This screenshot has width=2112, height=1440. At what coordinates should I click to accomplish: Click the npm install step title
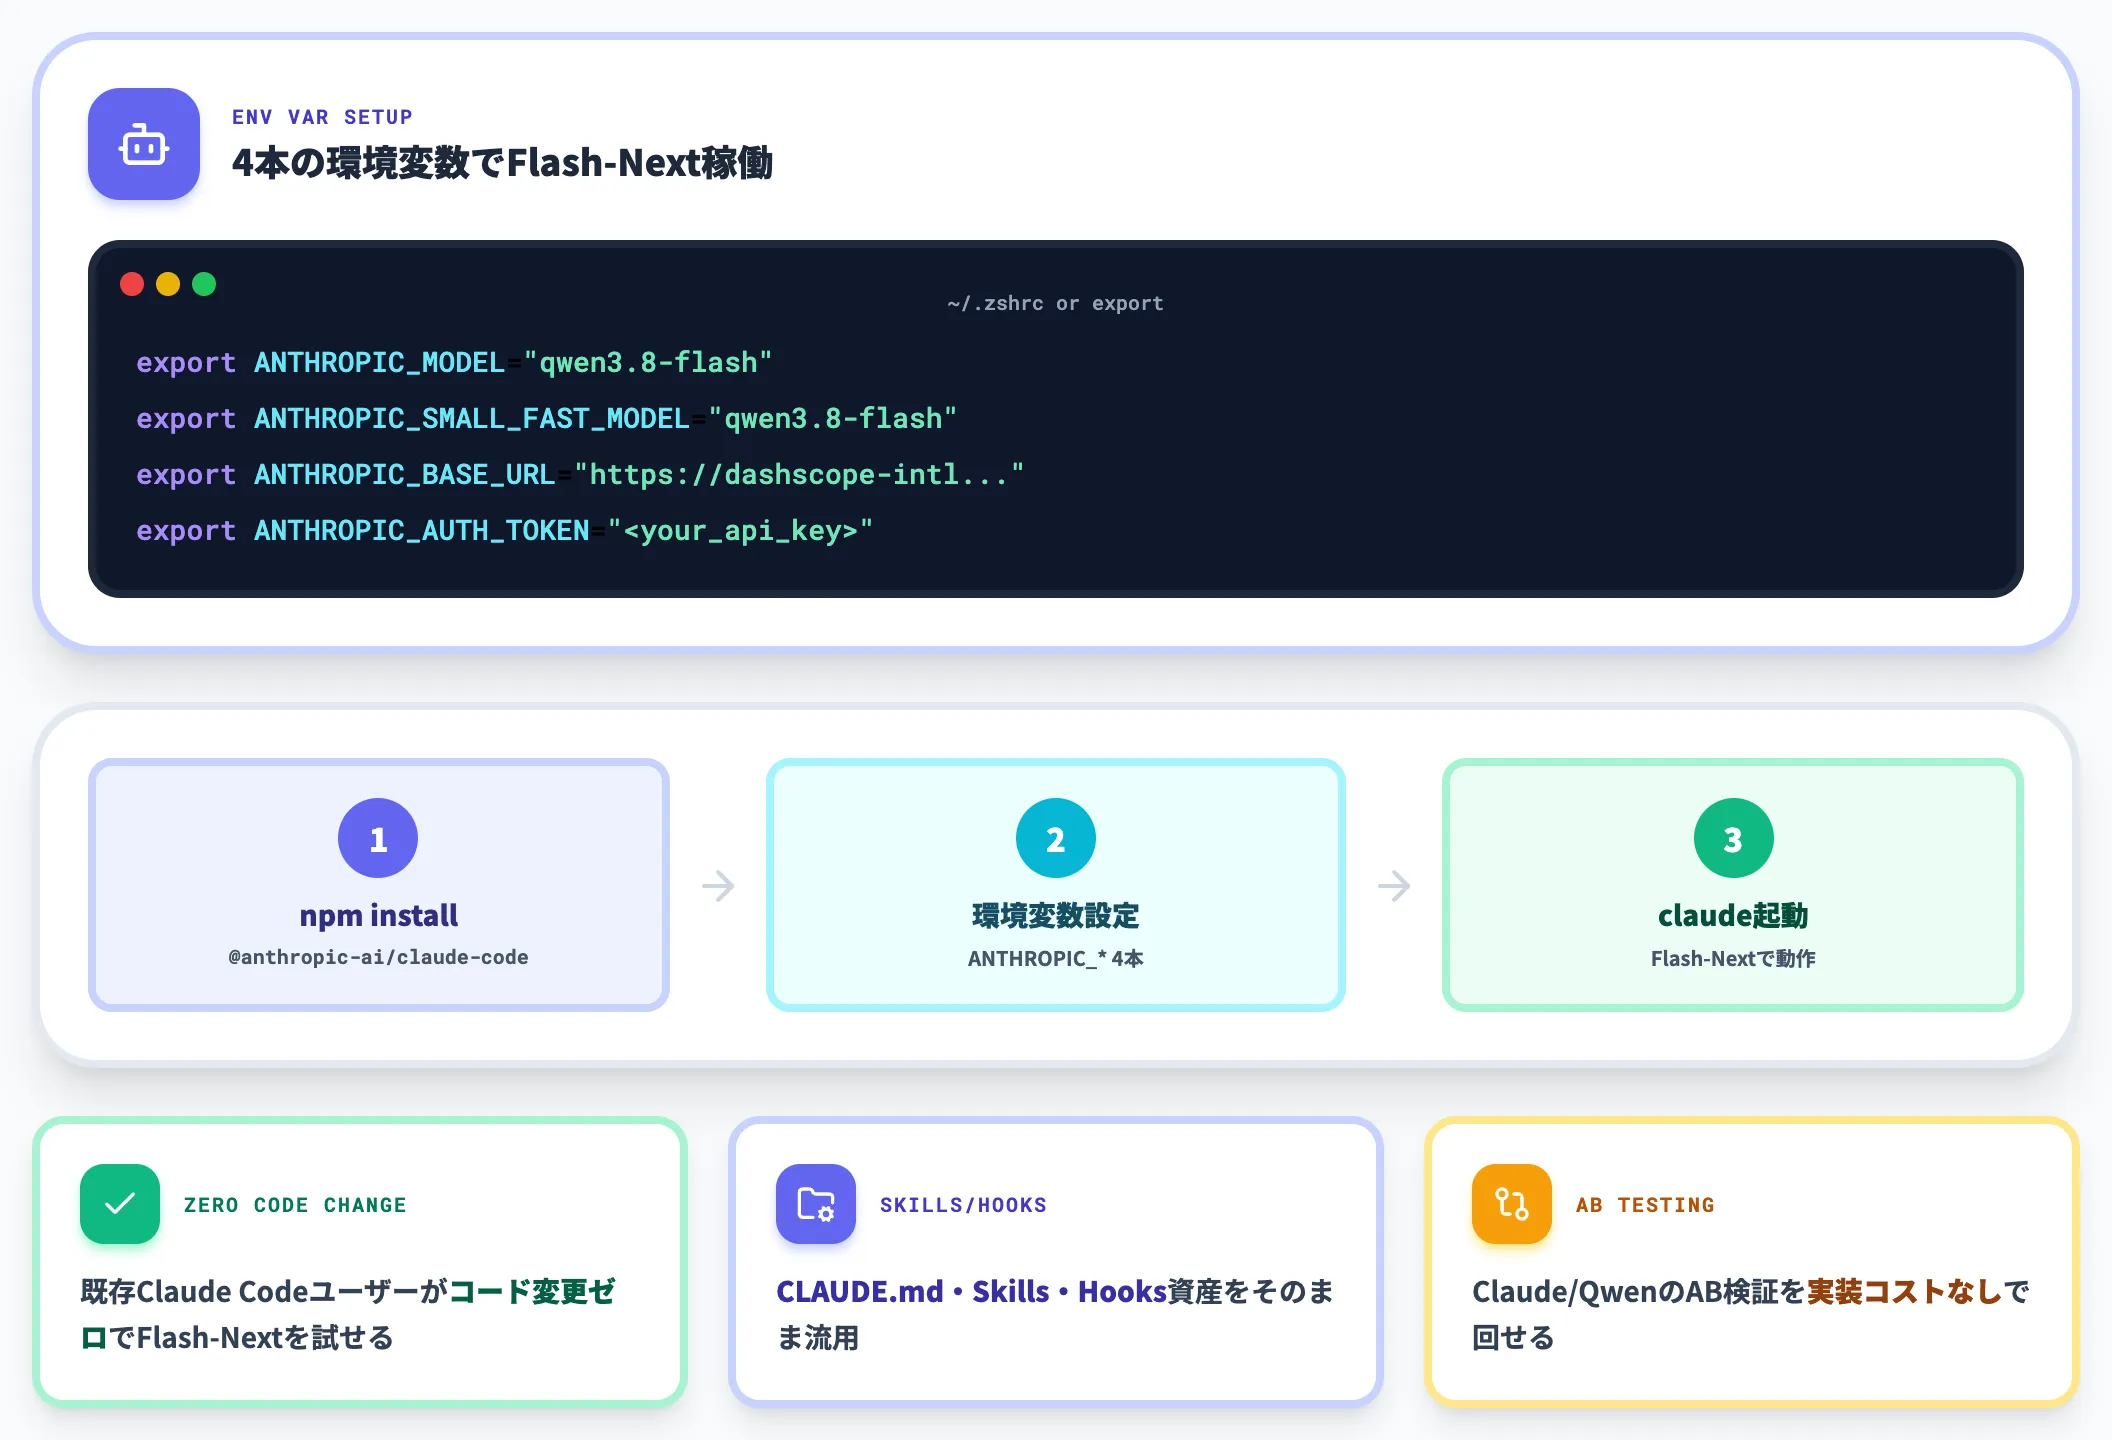pos(378,915)
